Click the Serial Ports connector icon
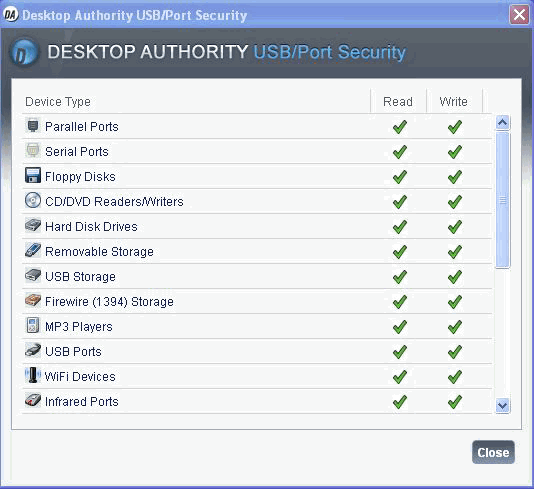The height and width of the screenshot is (489, 534). [x=33, y=151]
